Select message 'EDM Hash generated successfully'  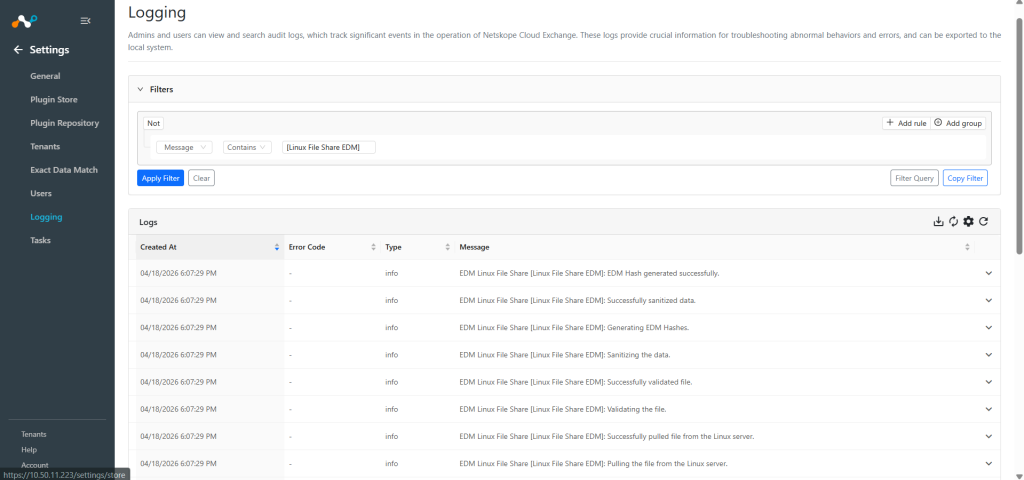589,274
